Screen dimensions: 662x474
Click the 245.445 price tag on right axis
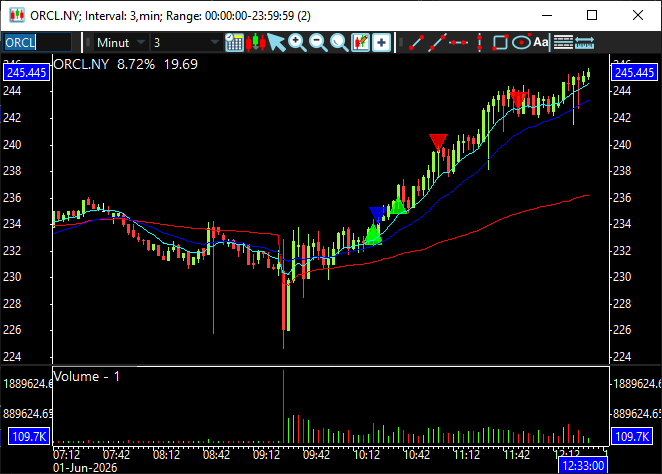[x=635, y=73]
